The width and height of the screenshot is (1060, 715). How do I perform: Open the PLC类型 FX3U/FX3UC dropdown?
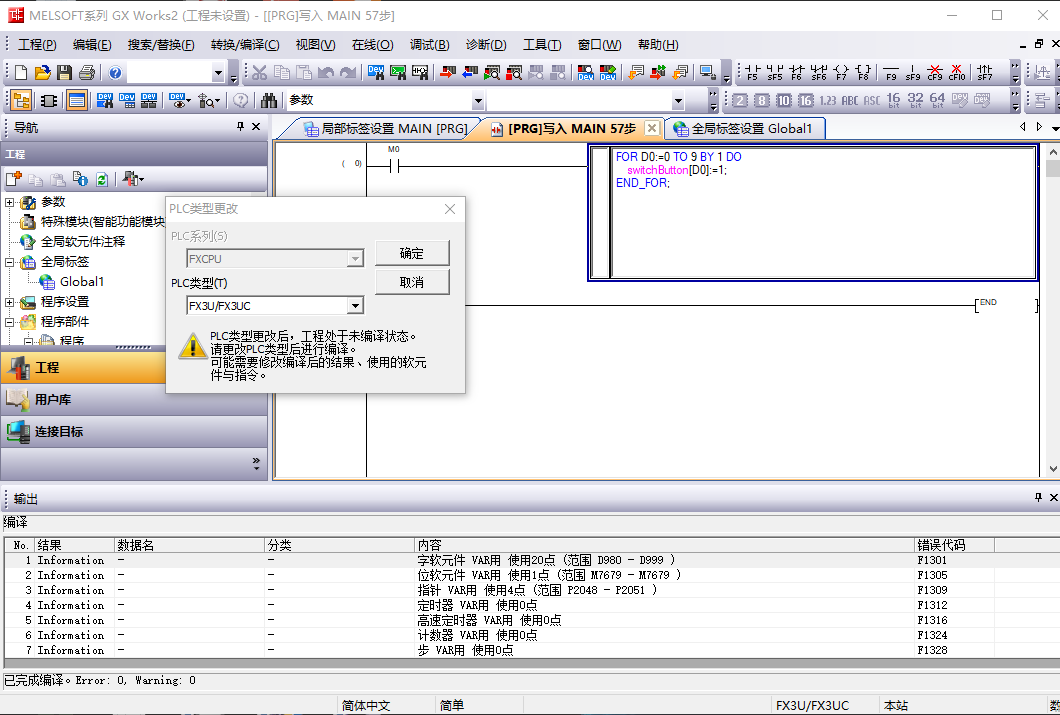coord(355,306)
